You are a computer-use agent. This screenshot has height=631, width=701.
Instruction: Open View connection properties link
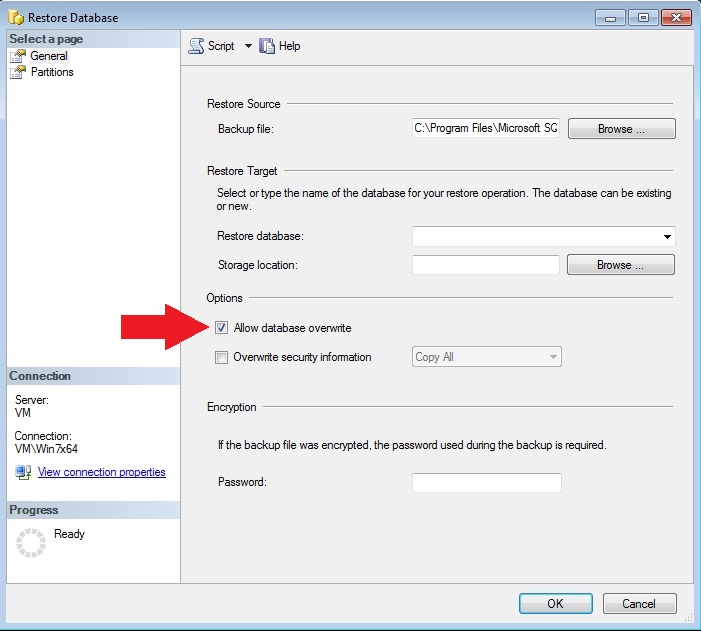101,472
